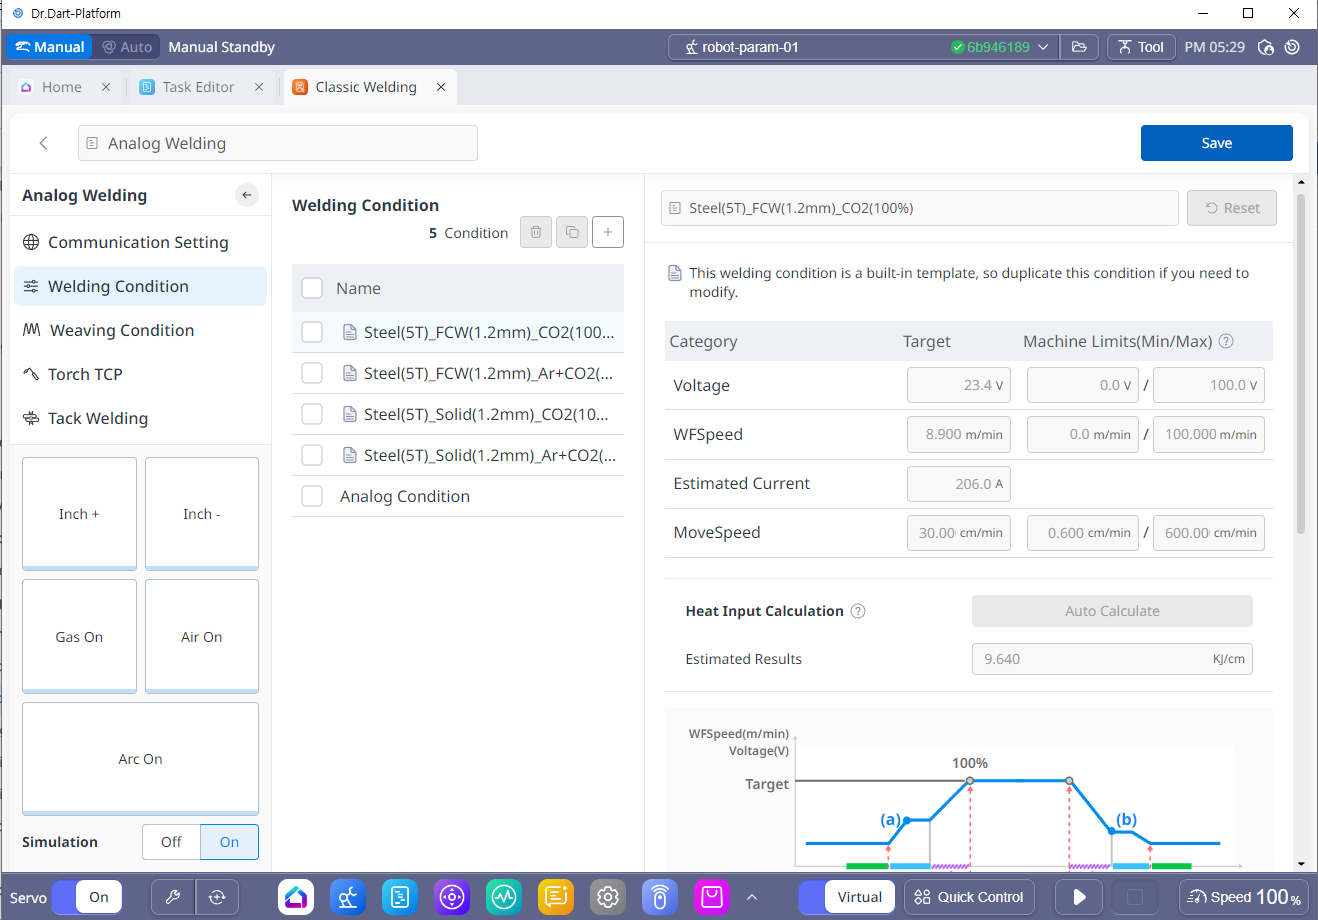1318x920 pixels.
Task: Delete condition using the trash icon
Action: pyautogui.click(x=536, y=232)
